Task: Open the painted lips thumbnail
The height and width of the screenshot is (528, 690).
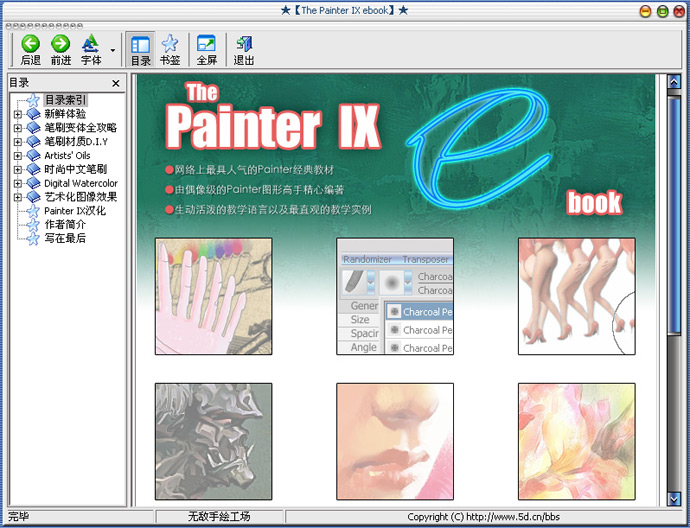Action: tap(395, 441)
